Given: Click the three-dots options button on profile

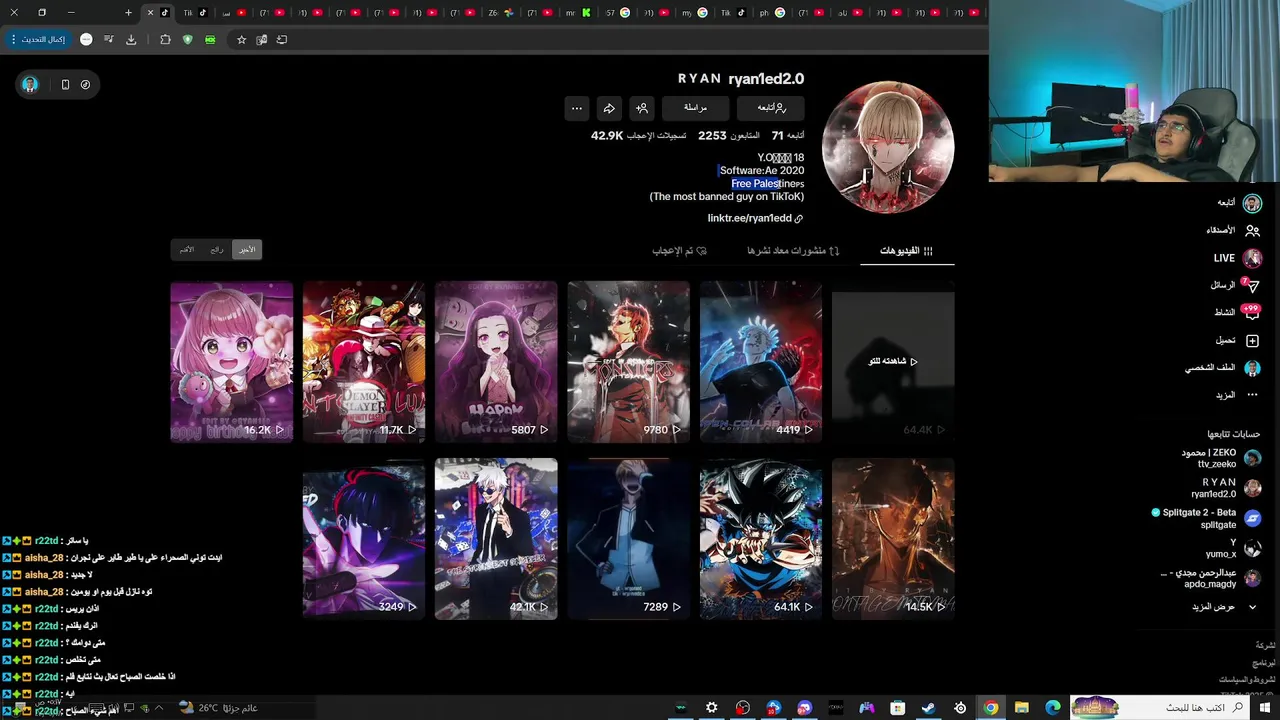Looking at the screenshot, I should point(576,108).
